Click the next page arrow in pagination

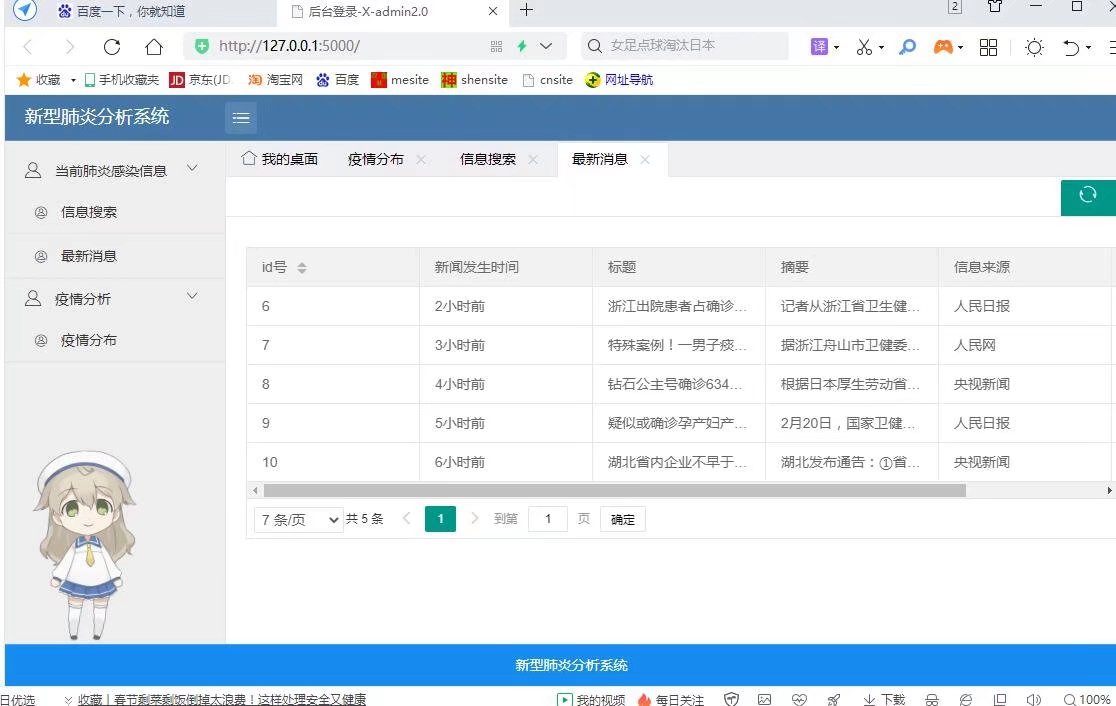pos(475,518)
